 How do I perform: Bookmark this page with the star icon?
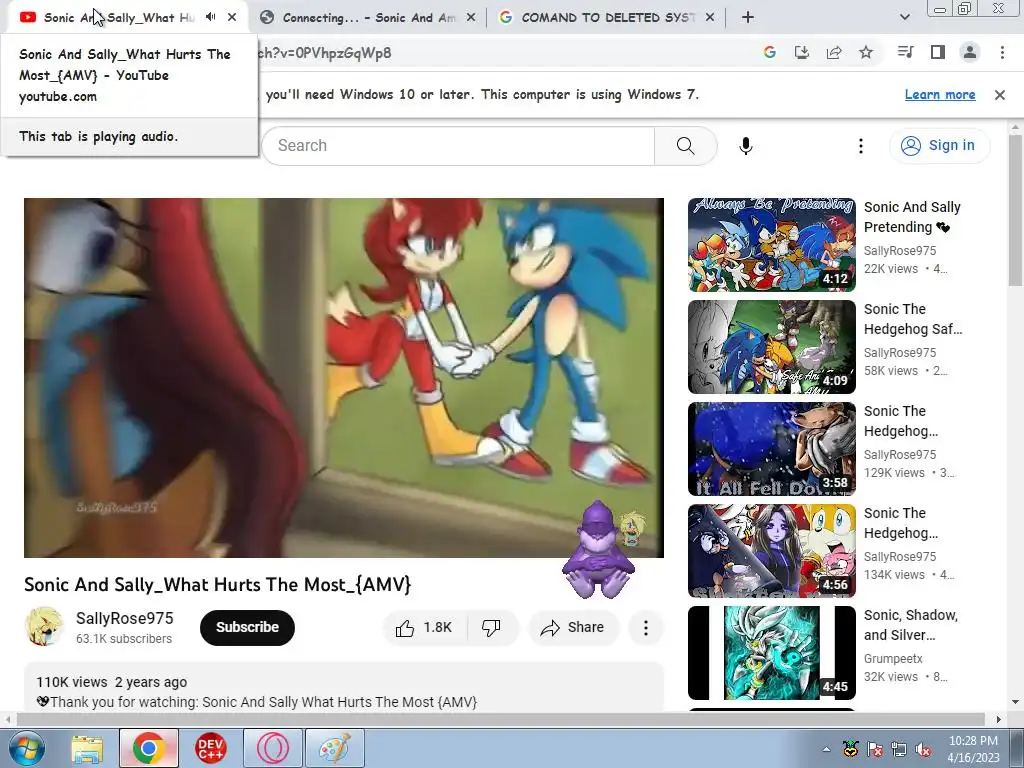866,52
